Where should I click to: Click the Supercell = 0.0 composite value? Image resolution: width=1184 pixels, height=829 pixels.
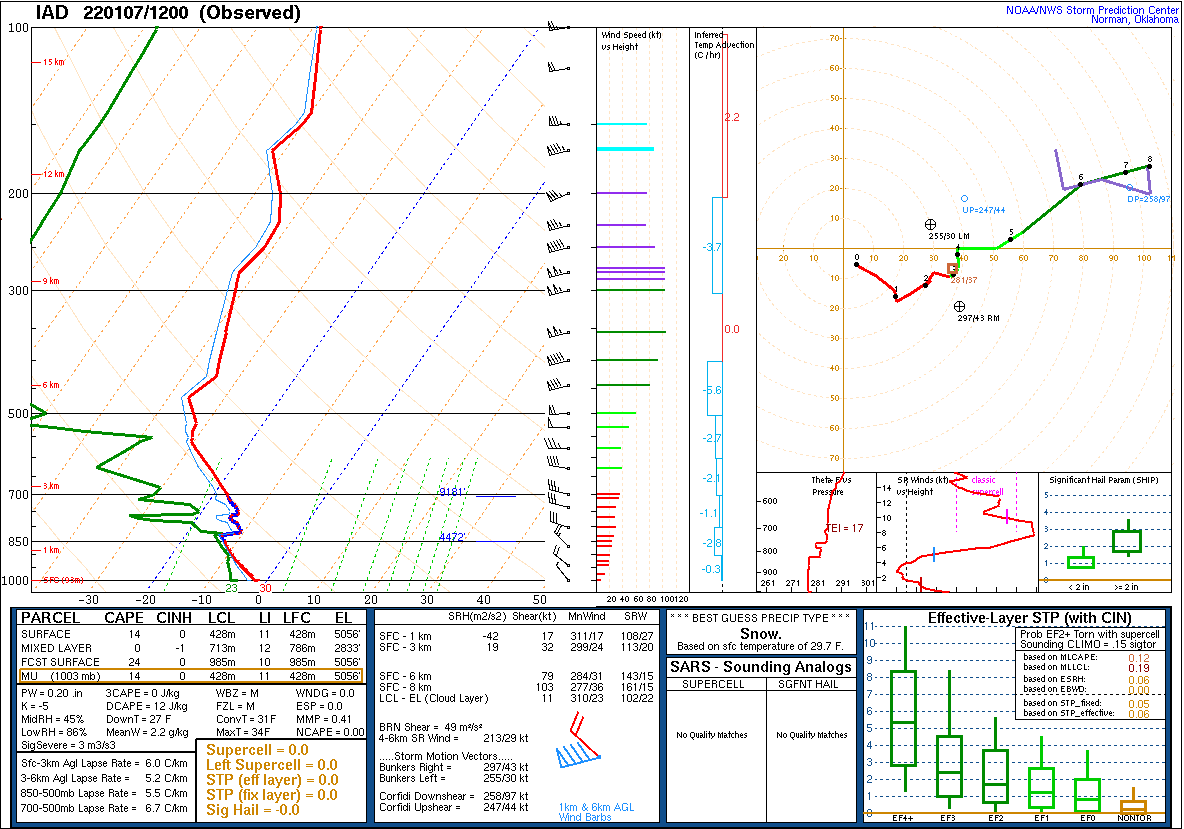257,750
